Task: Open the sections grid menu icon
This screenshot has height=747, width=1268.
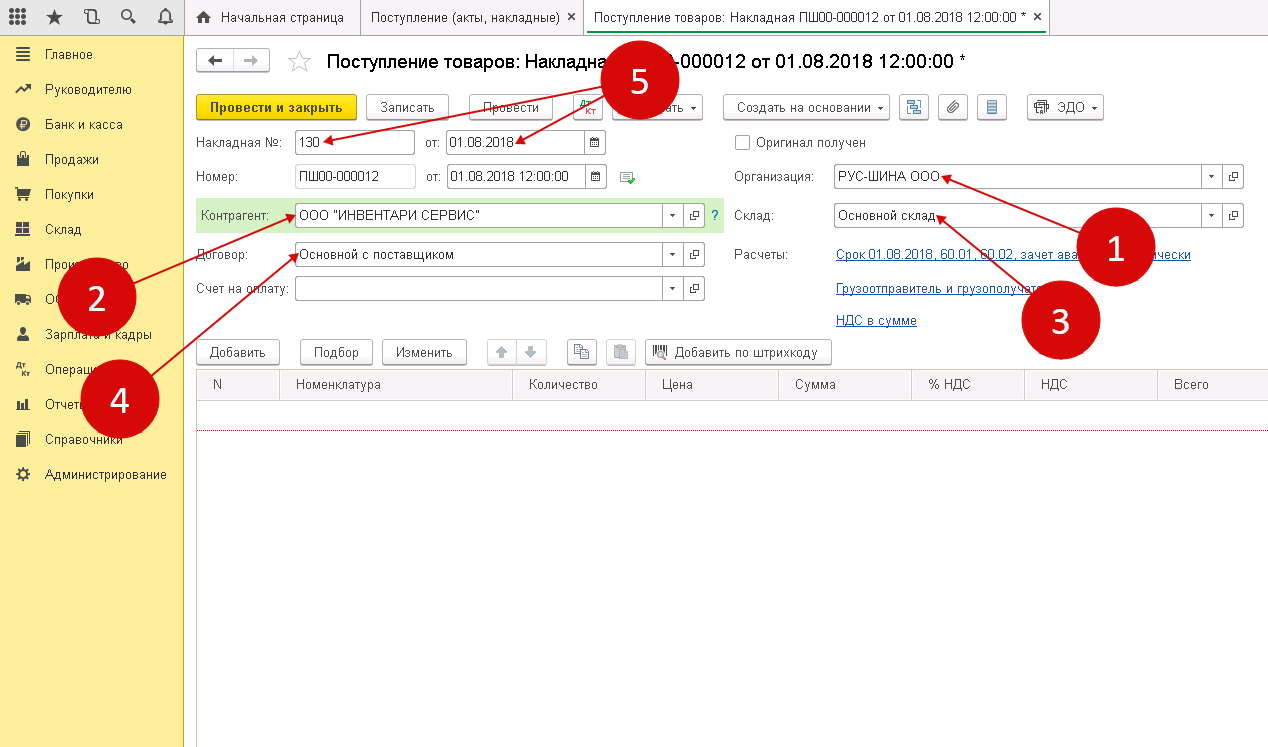Action: coord(17,17)
